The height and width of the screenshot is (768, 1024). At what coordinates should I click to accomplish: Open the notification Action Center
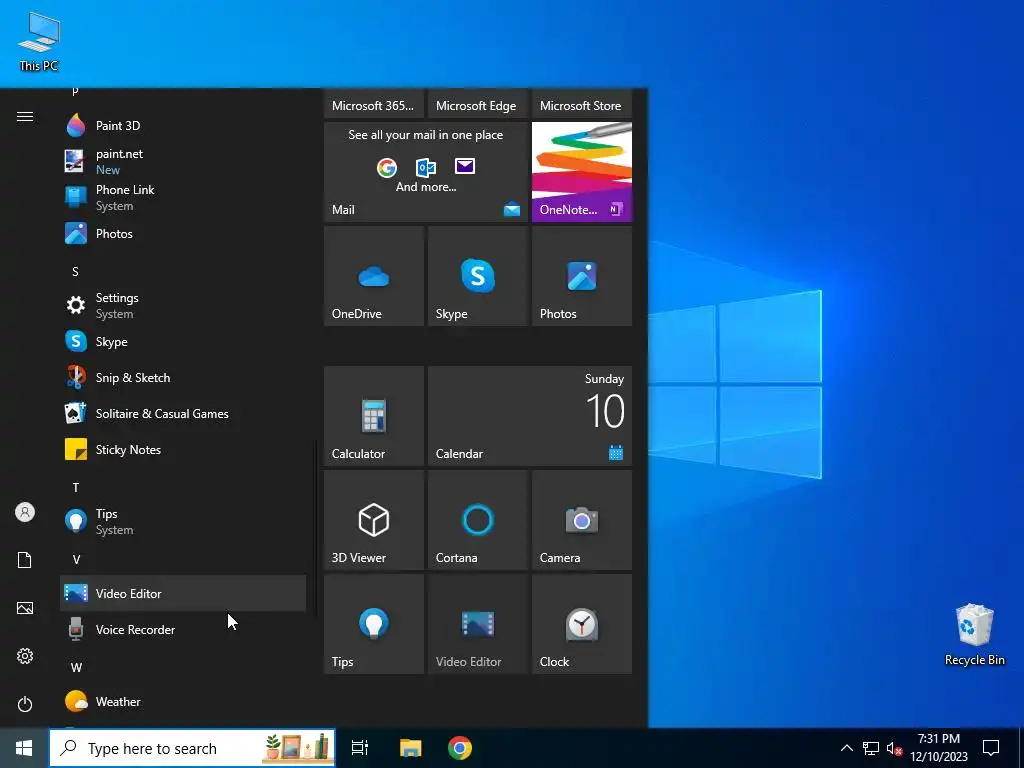pyautogui.click(x=991, y=748)
